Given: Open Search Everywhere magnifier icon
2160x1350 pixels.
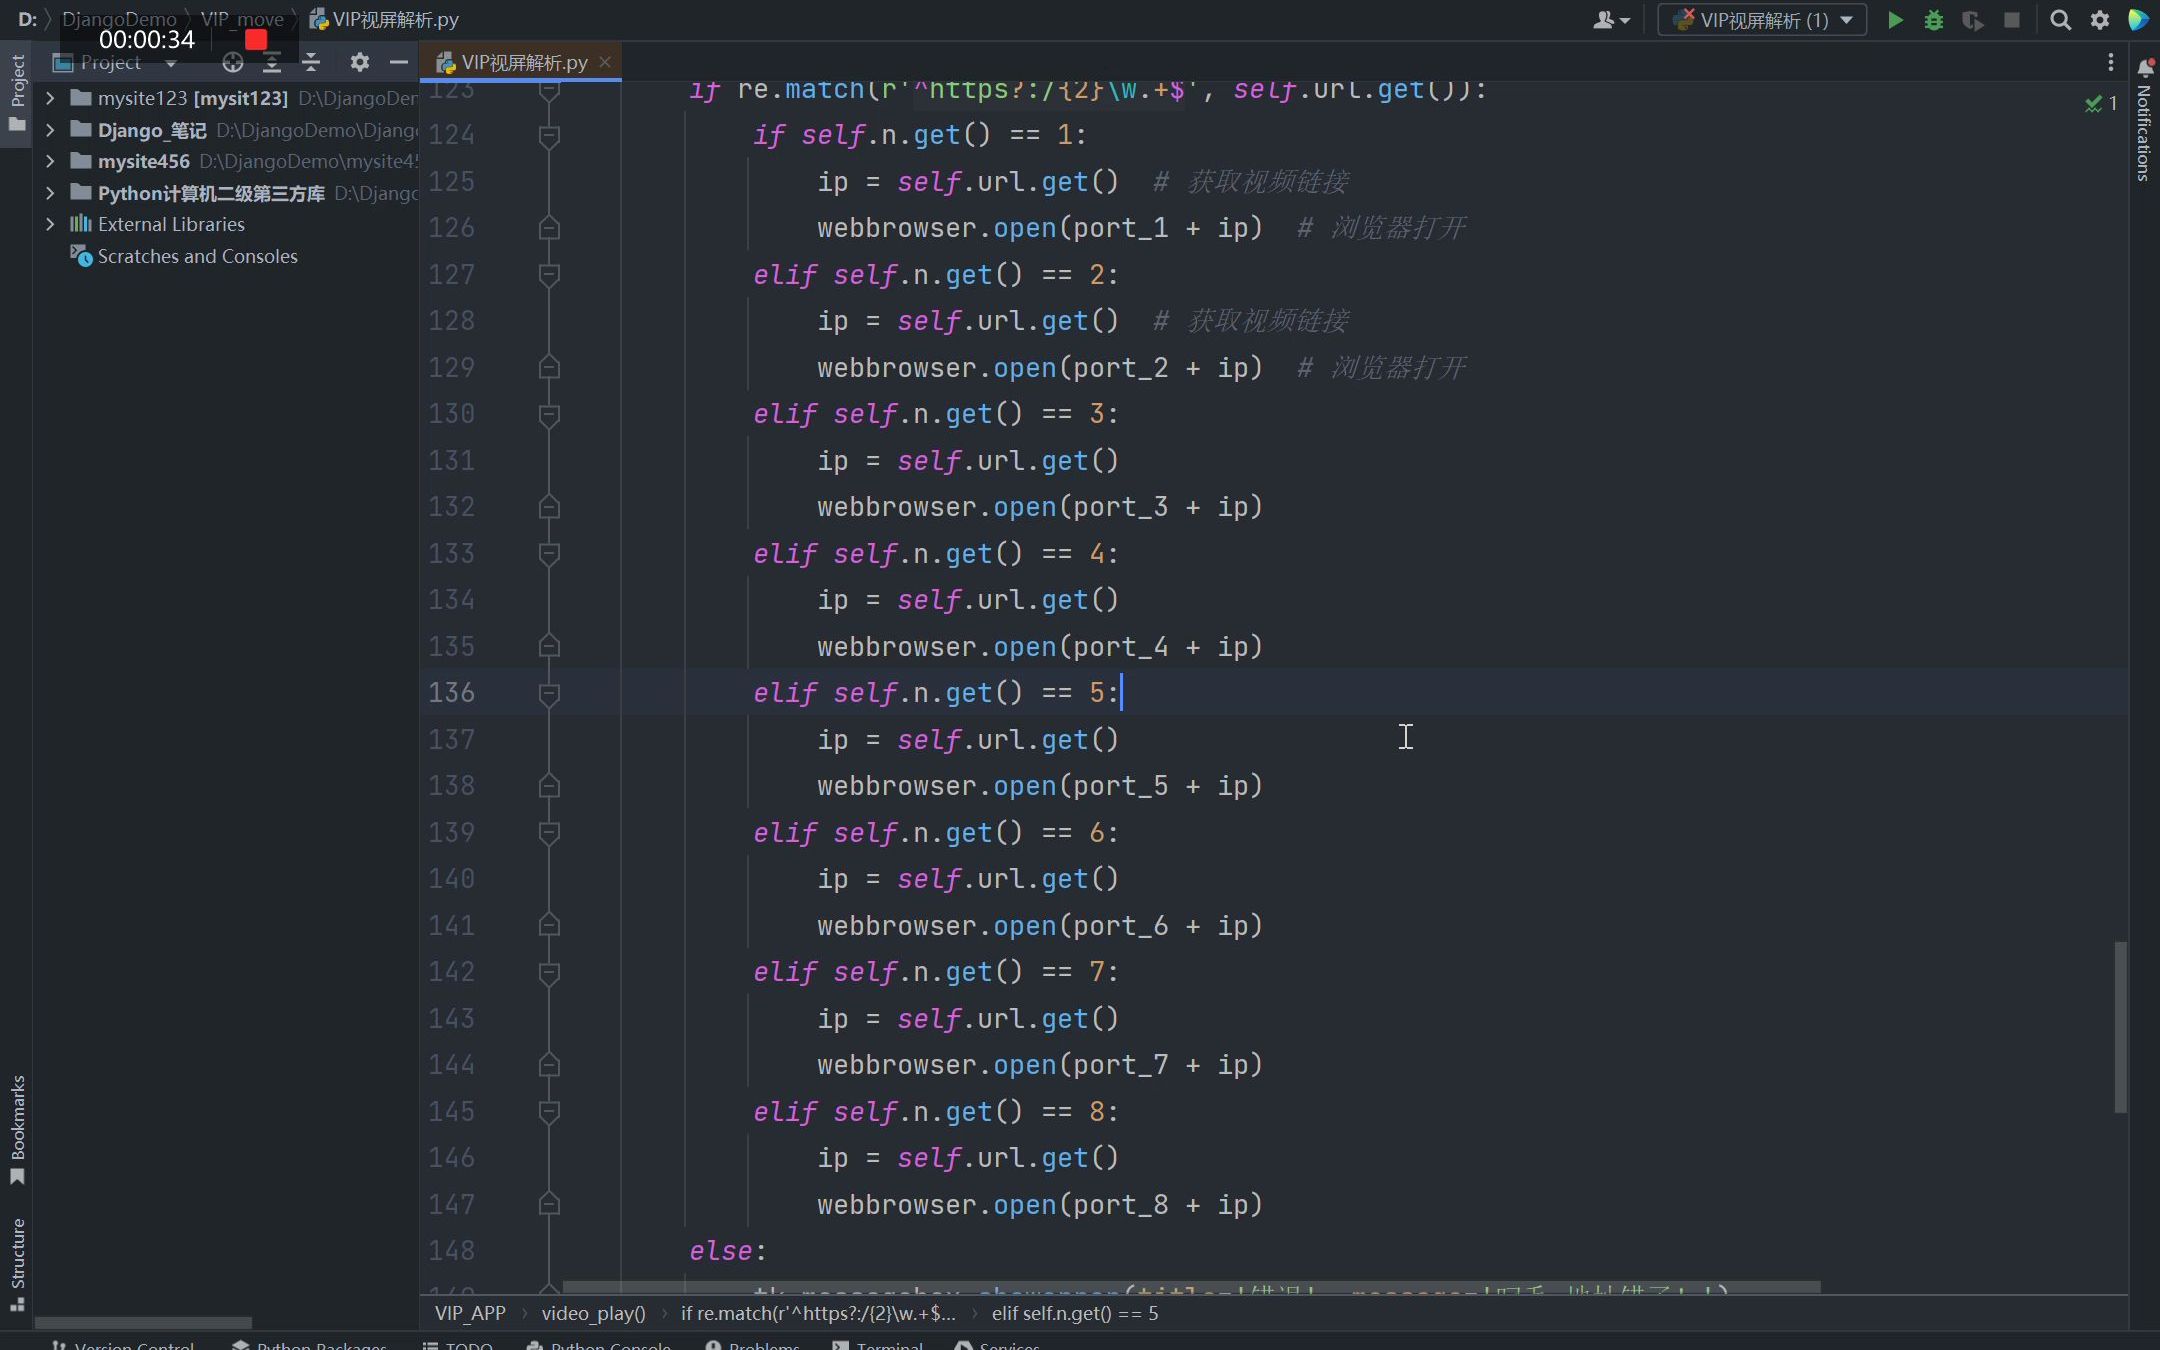Looking at the screenshot, I should coord(2060,20).
